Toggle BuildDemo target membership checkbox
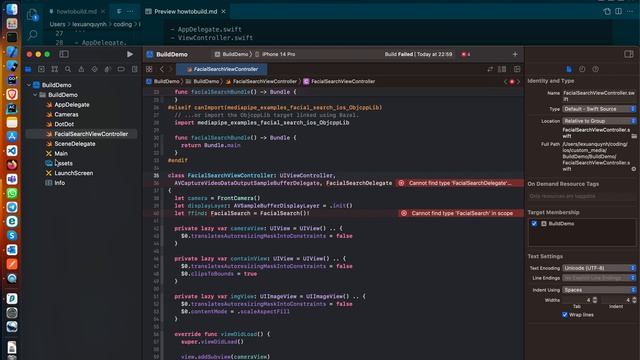This screenshot has width=640, height=360. (534, 224)
